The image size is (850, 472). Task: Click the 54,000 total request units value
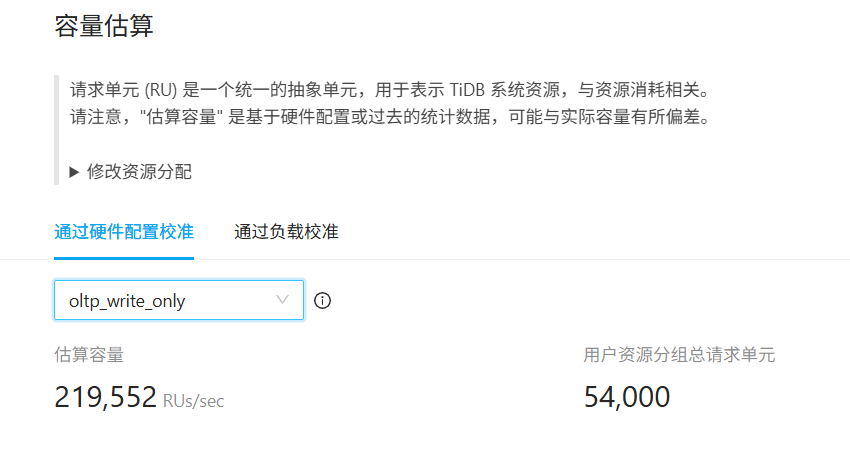coord(626,398)
